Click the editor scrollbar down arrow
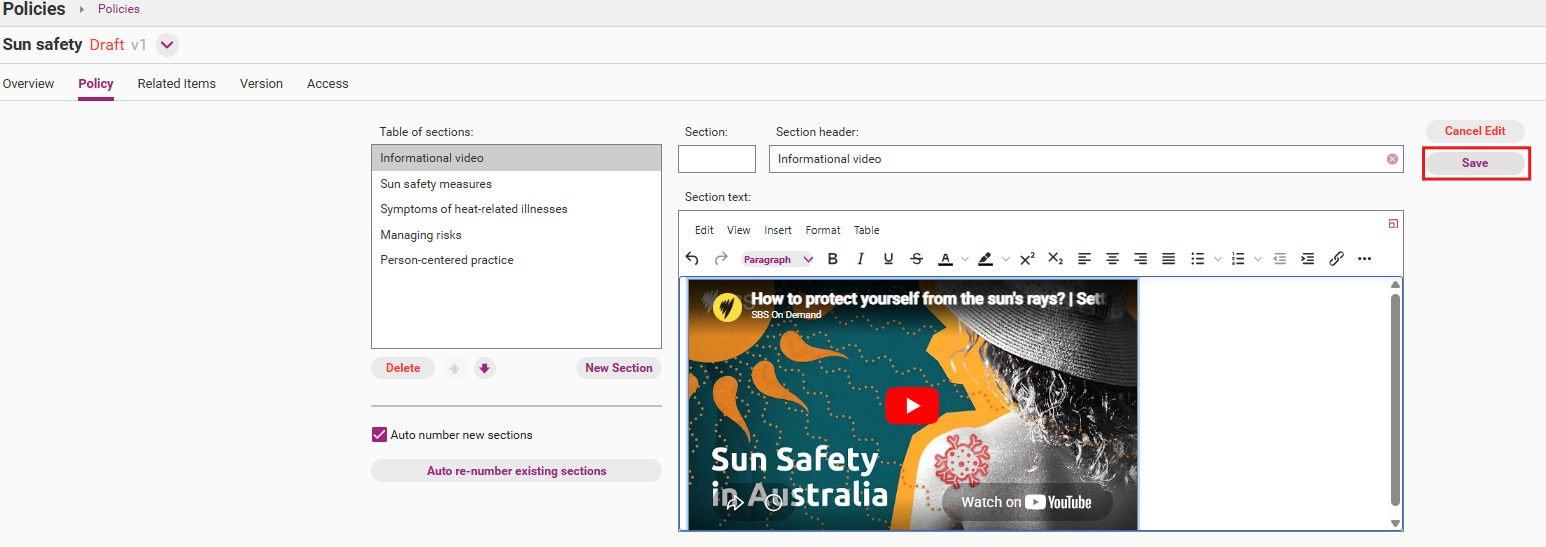 point(1396,523)
